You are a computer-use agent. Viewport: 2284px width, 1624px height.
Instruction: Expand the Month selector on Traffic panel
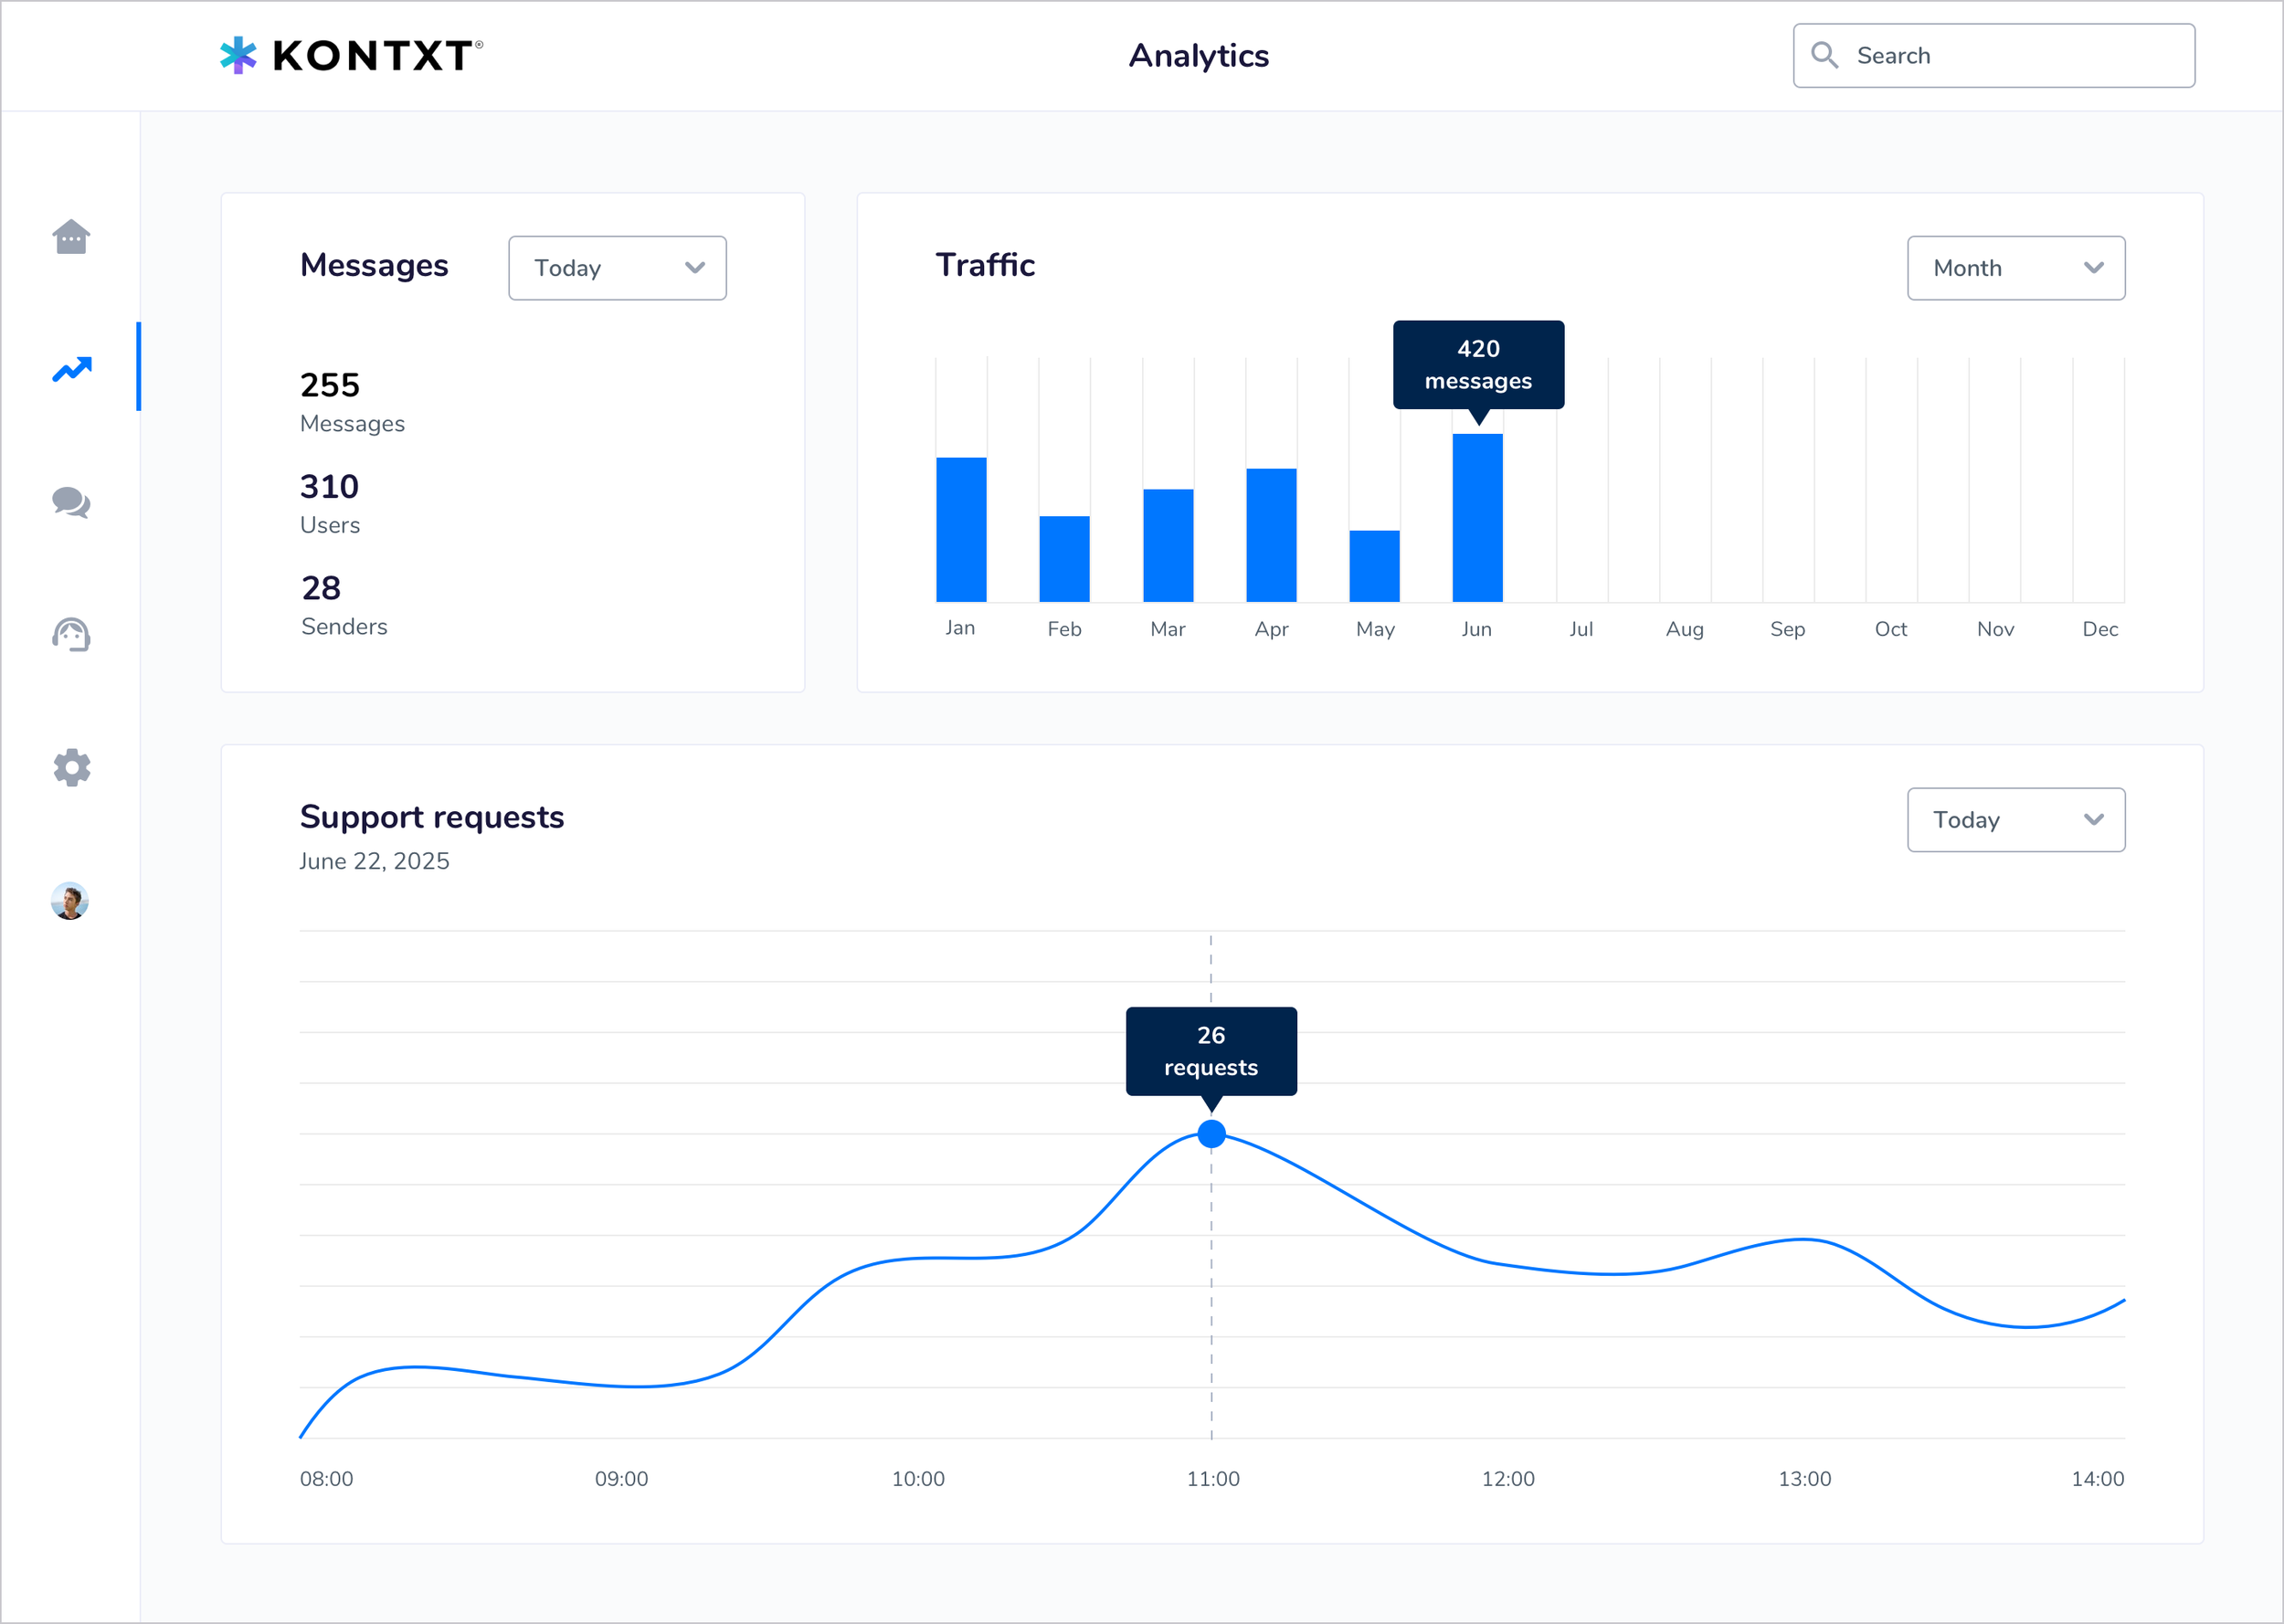[x=2016, y=268]
